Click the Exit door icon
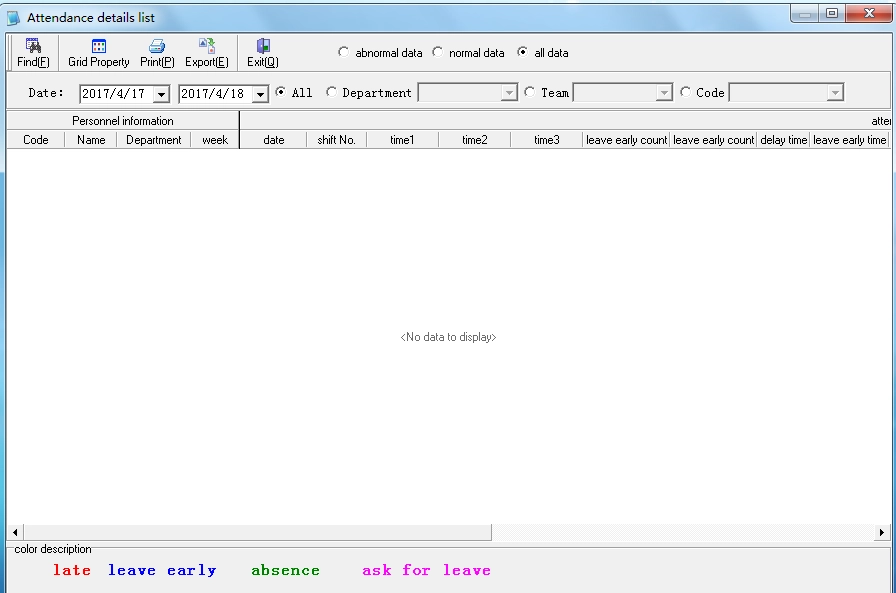Screen dimensions: 896x593 point(263,46)
